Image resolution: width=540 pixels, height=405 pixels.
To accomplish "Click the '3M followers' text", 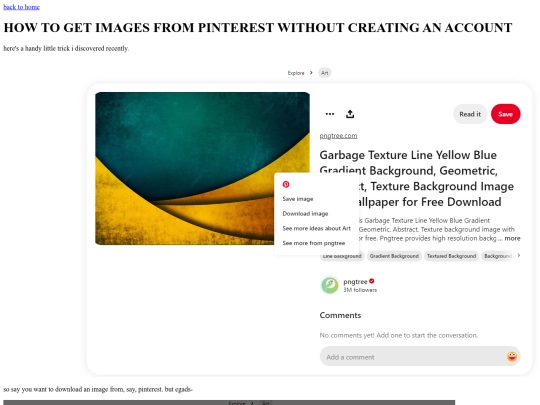I will 360,290.
